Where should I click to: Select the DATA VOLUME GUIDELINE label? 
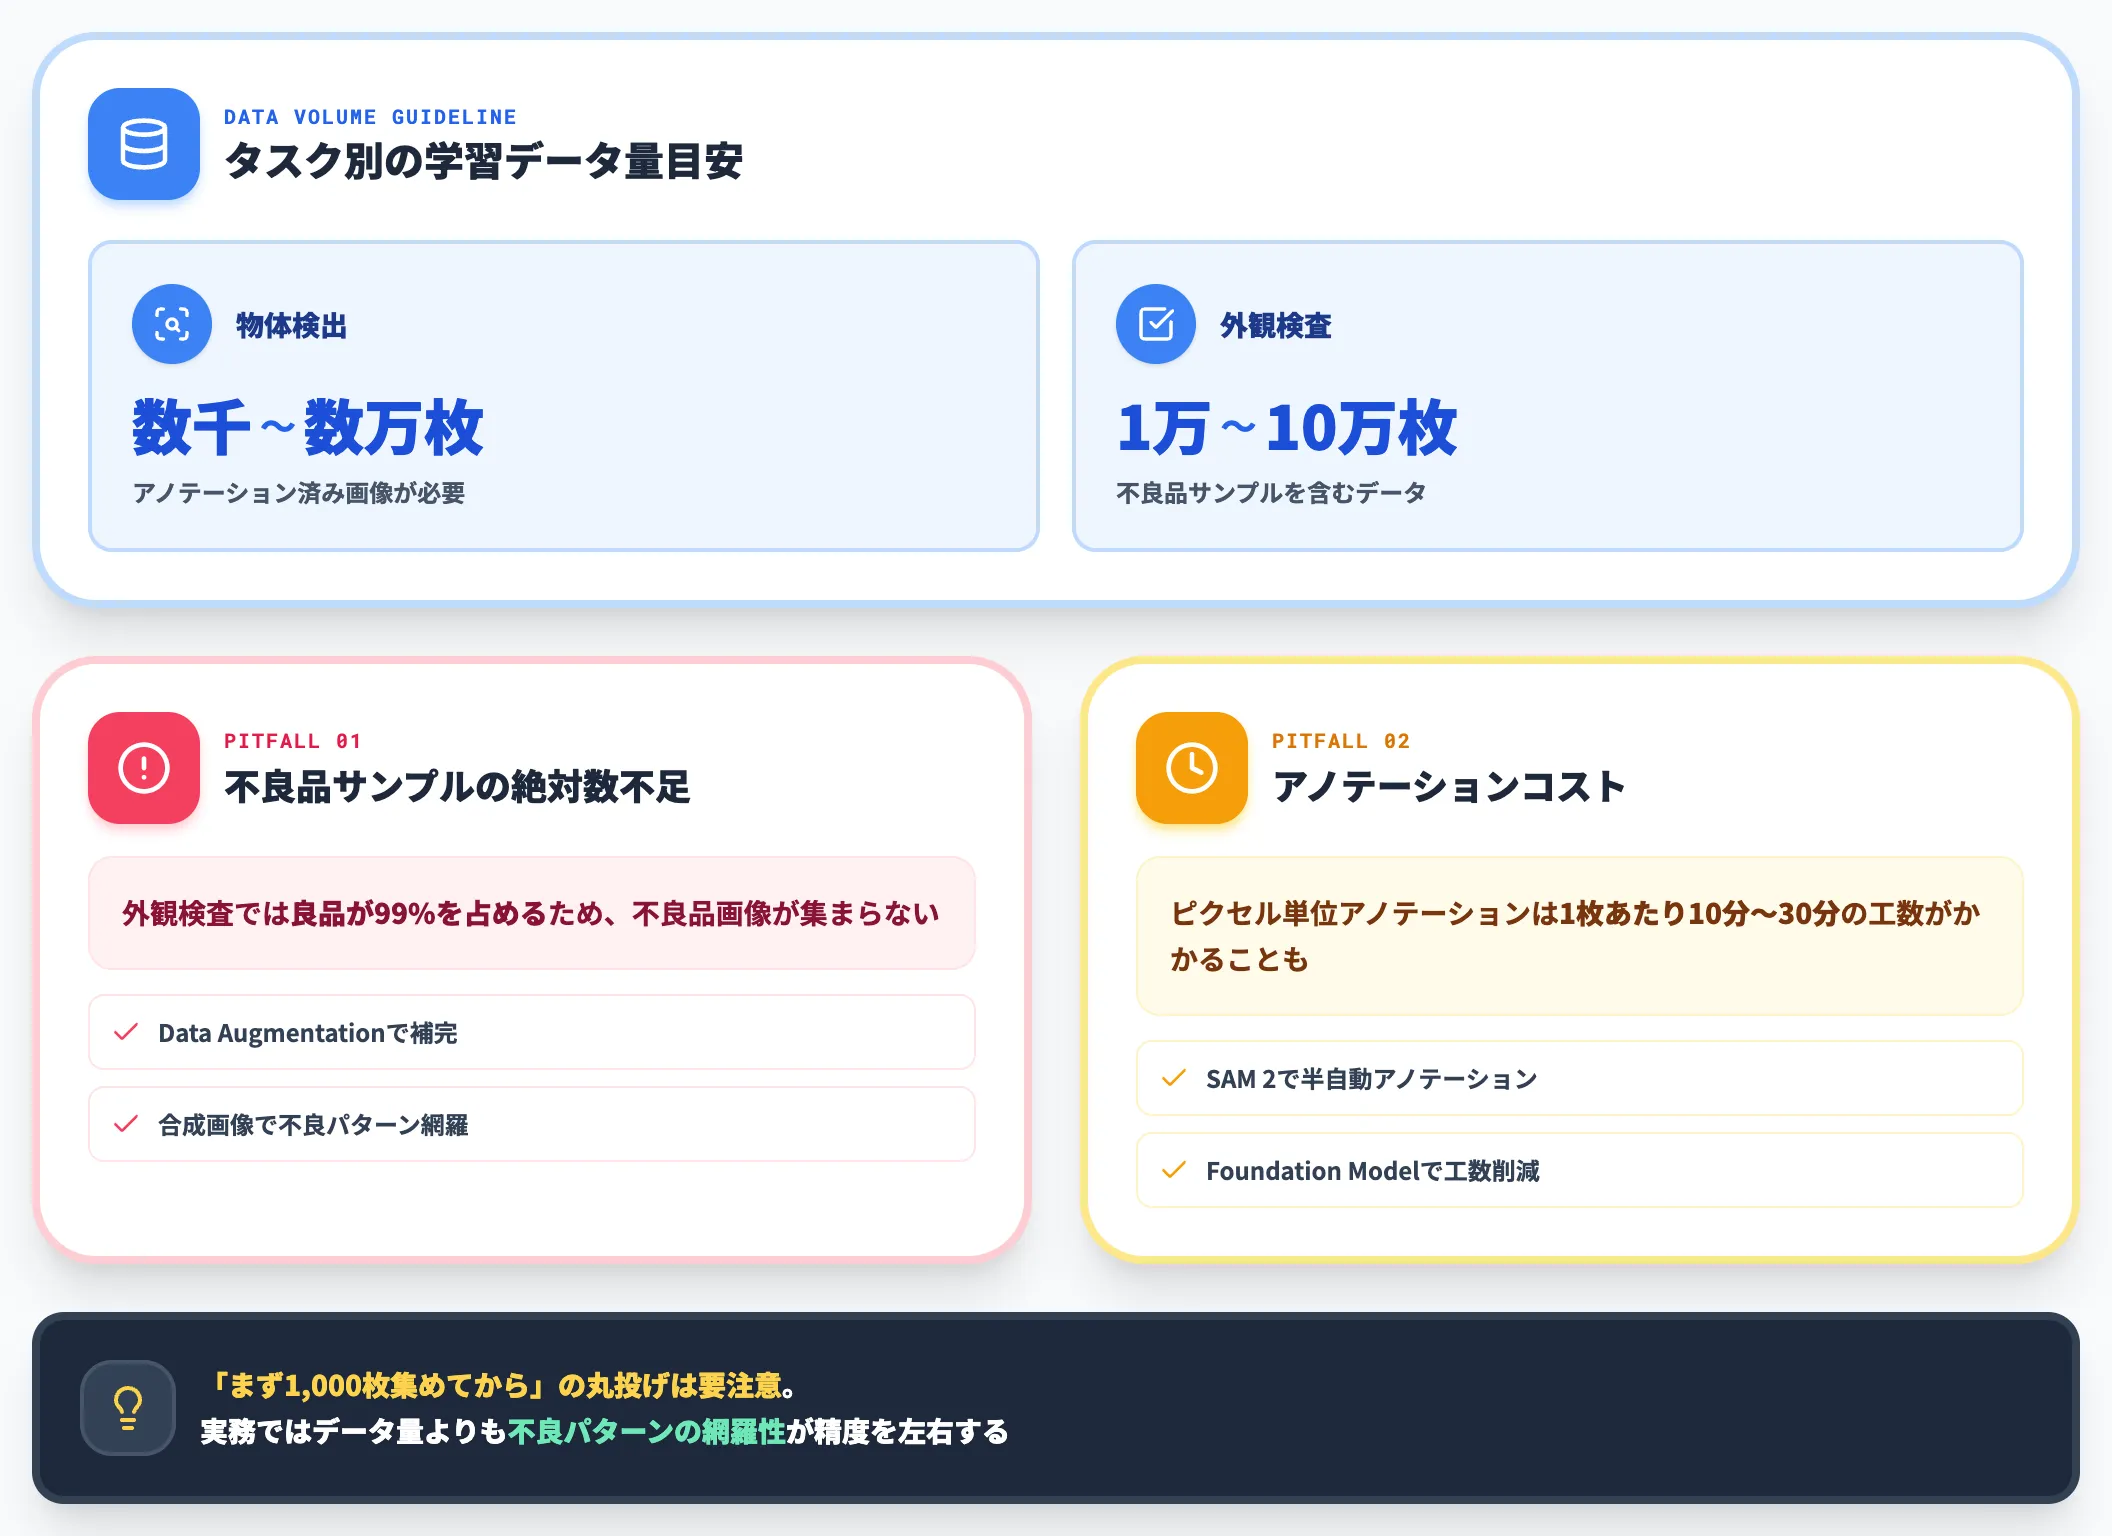[x=370, y=117]
